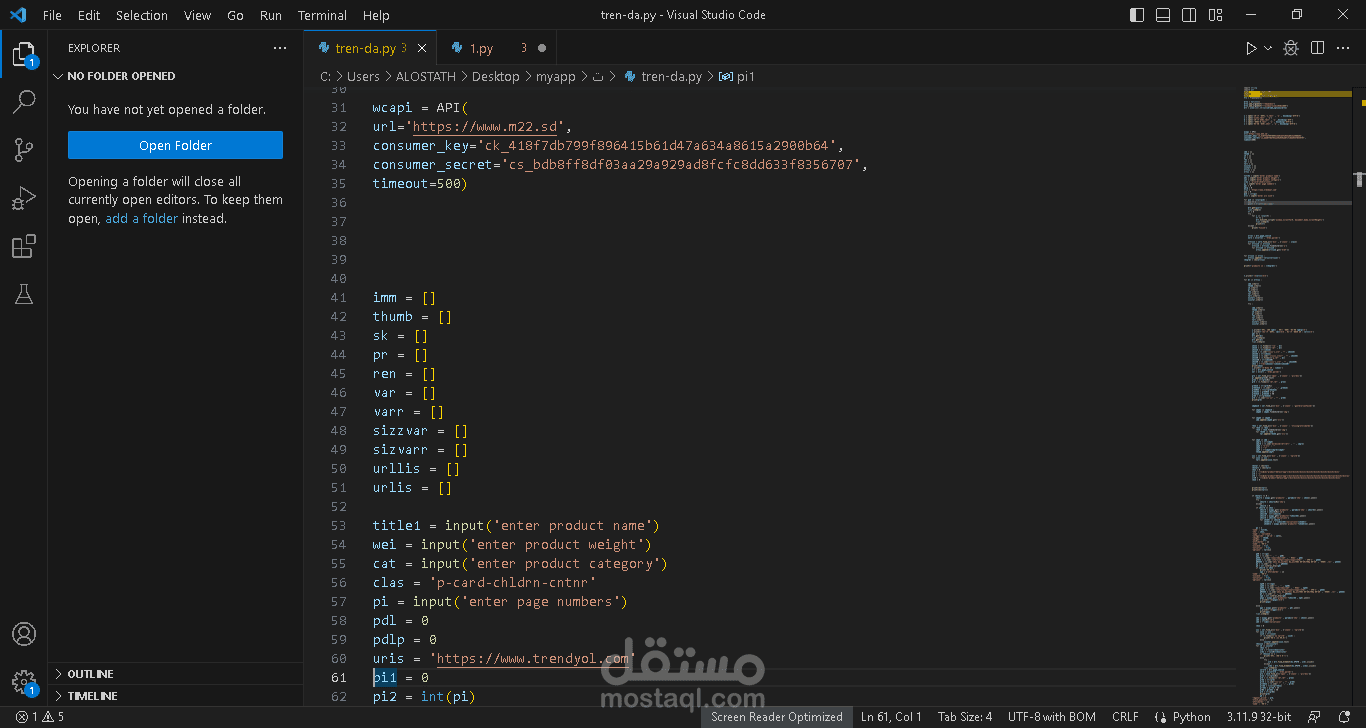1366x728 pixels.
Task: Open the Go menu
Action: tap(236, 15)
